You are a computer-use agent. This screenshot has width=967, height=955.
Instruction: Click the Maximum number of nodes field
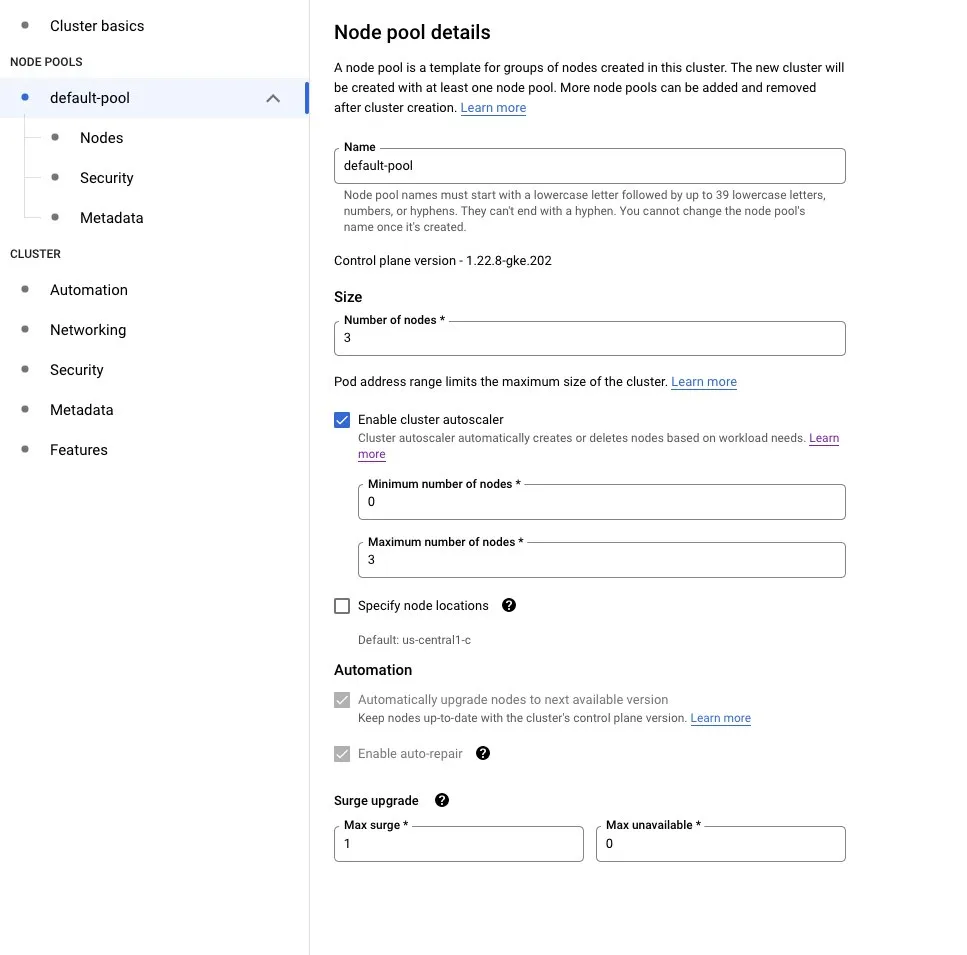602,560
